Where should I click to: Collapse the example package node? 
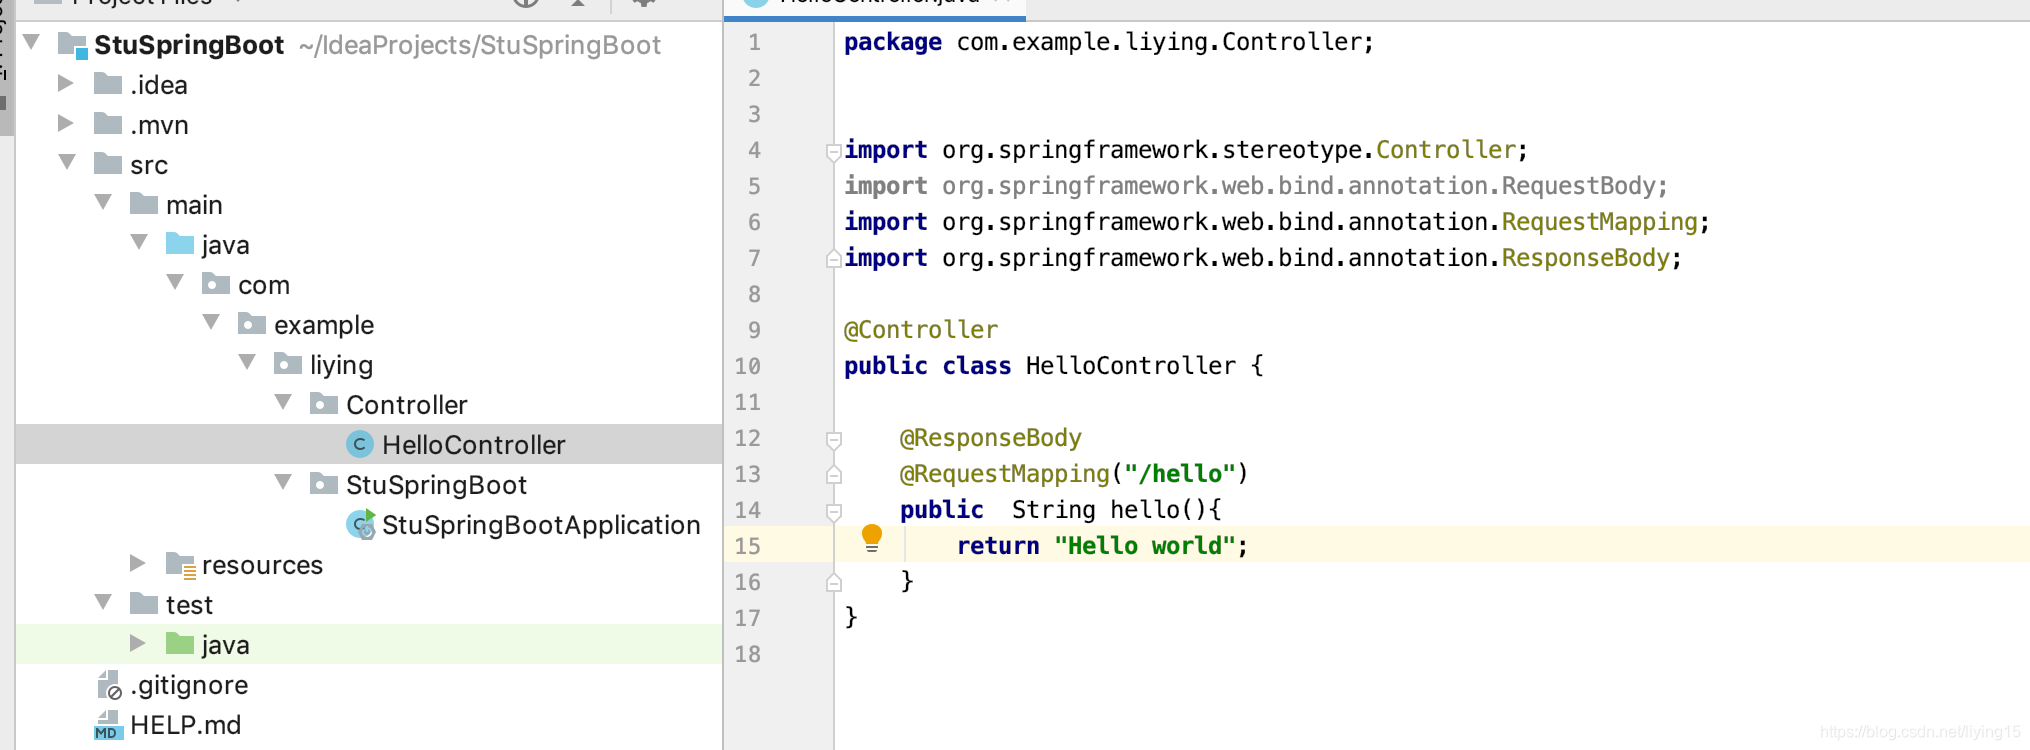(212, 322)
